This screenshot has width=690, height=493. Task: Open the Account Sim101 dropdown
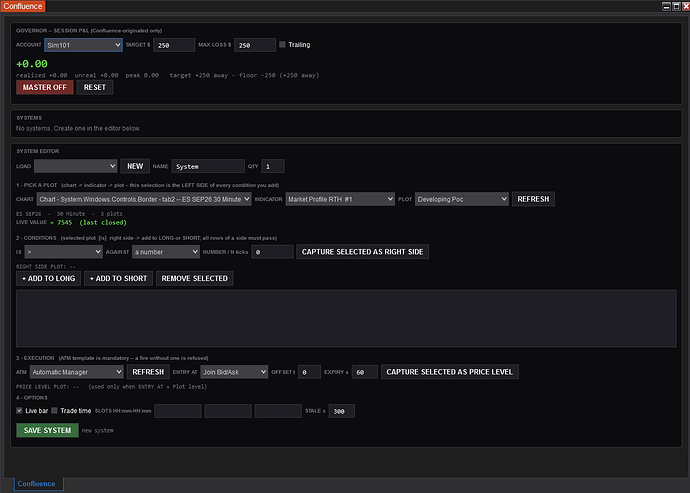pyautogui.click(x=83, y=45)
